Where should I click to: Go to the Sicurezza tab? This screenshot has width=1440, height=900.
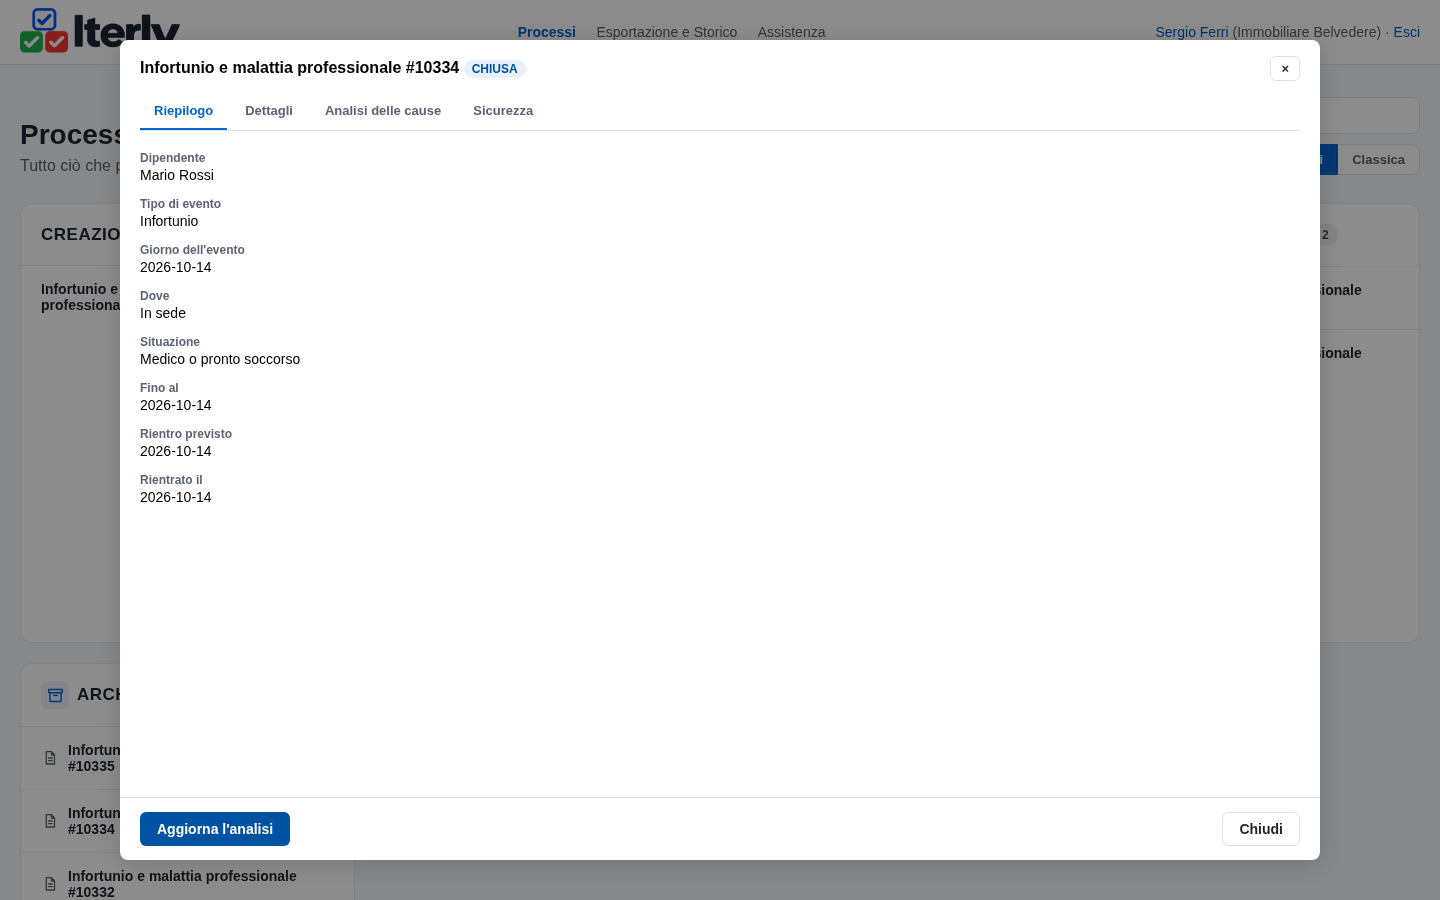[x=503, y=111]
